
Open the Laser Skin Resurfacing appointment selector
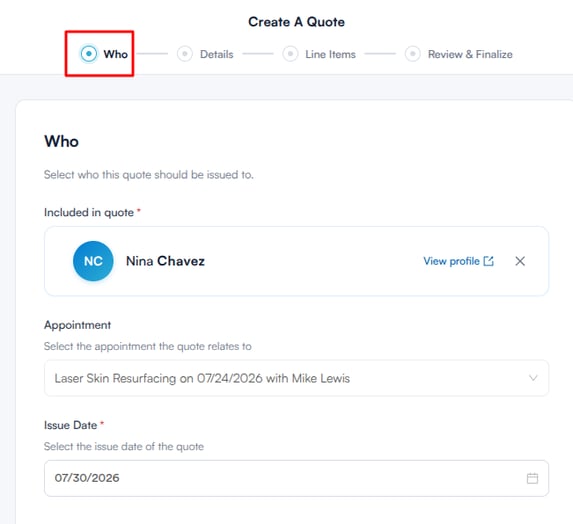click(x=296, y=378)
